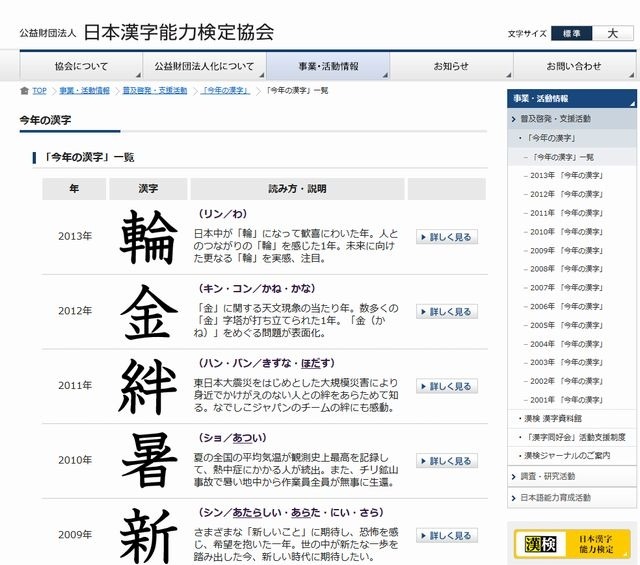Open 2003年「今年の漢字」 sidebar link
640x565 pixels.
(567, 363)
